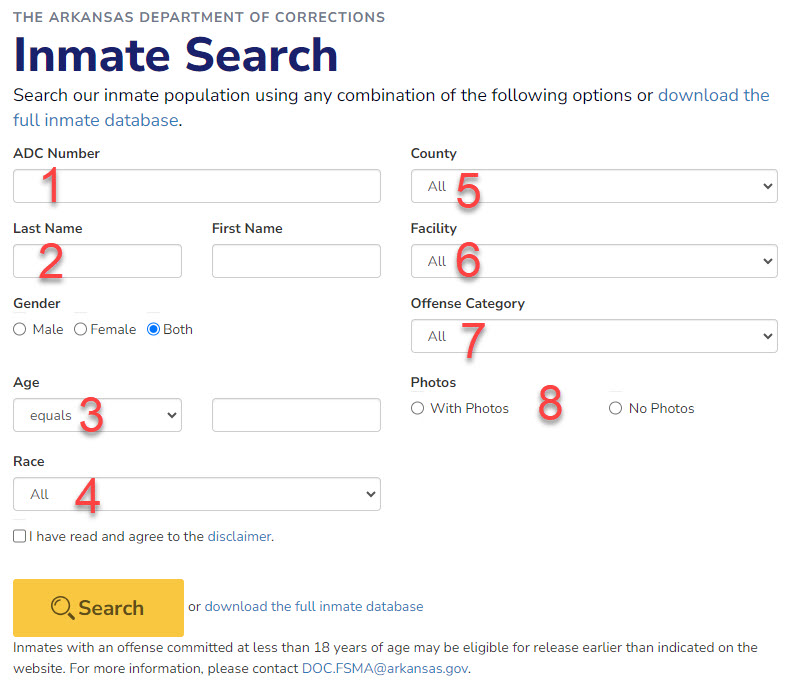
Task: Click the Inmate Search heading text
Action: (x=175, y=55)
